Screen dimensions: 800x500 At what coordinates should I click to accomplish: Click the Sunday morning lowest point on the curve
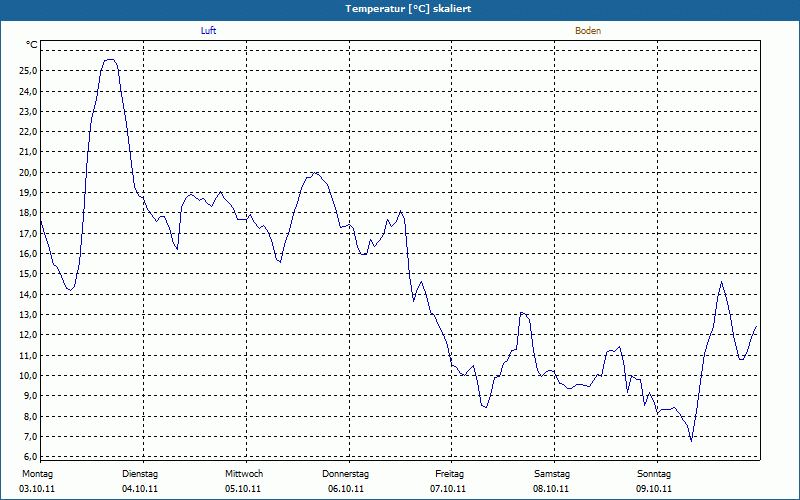691,440
